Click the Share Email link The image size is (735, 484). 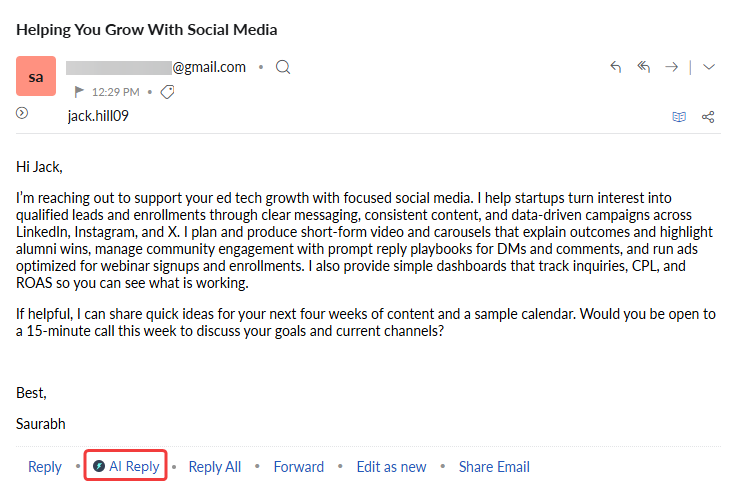(x=494, y=467)
